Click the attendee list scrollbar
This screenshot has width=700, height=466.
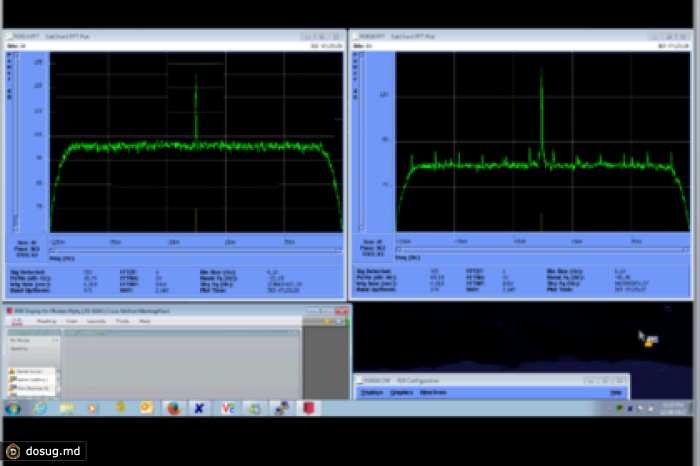(x=58, y=382)
